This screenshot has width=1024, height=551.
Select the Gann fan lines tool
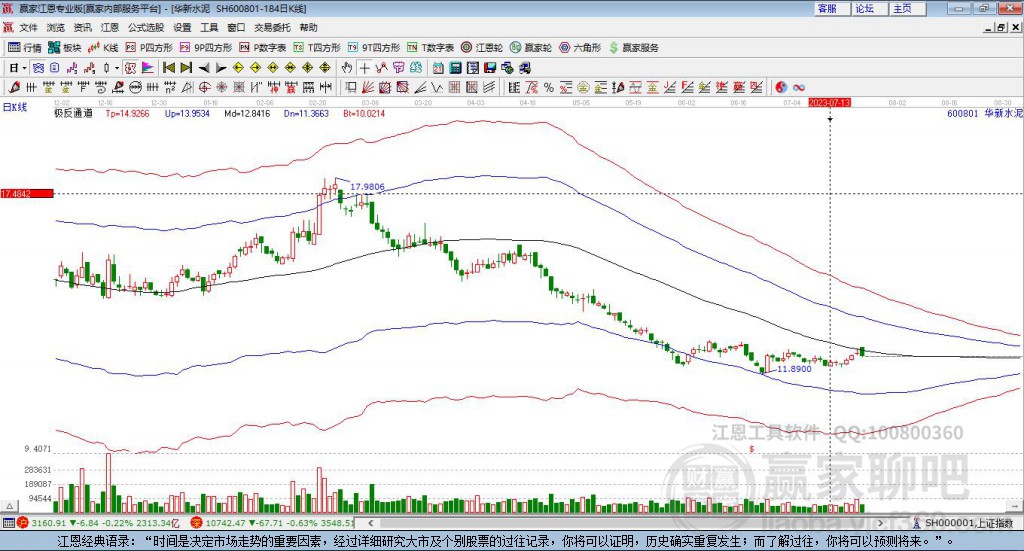[x=367, y=87]
